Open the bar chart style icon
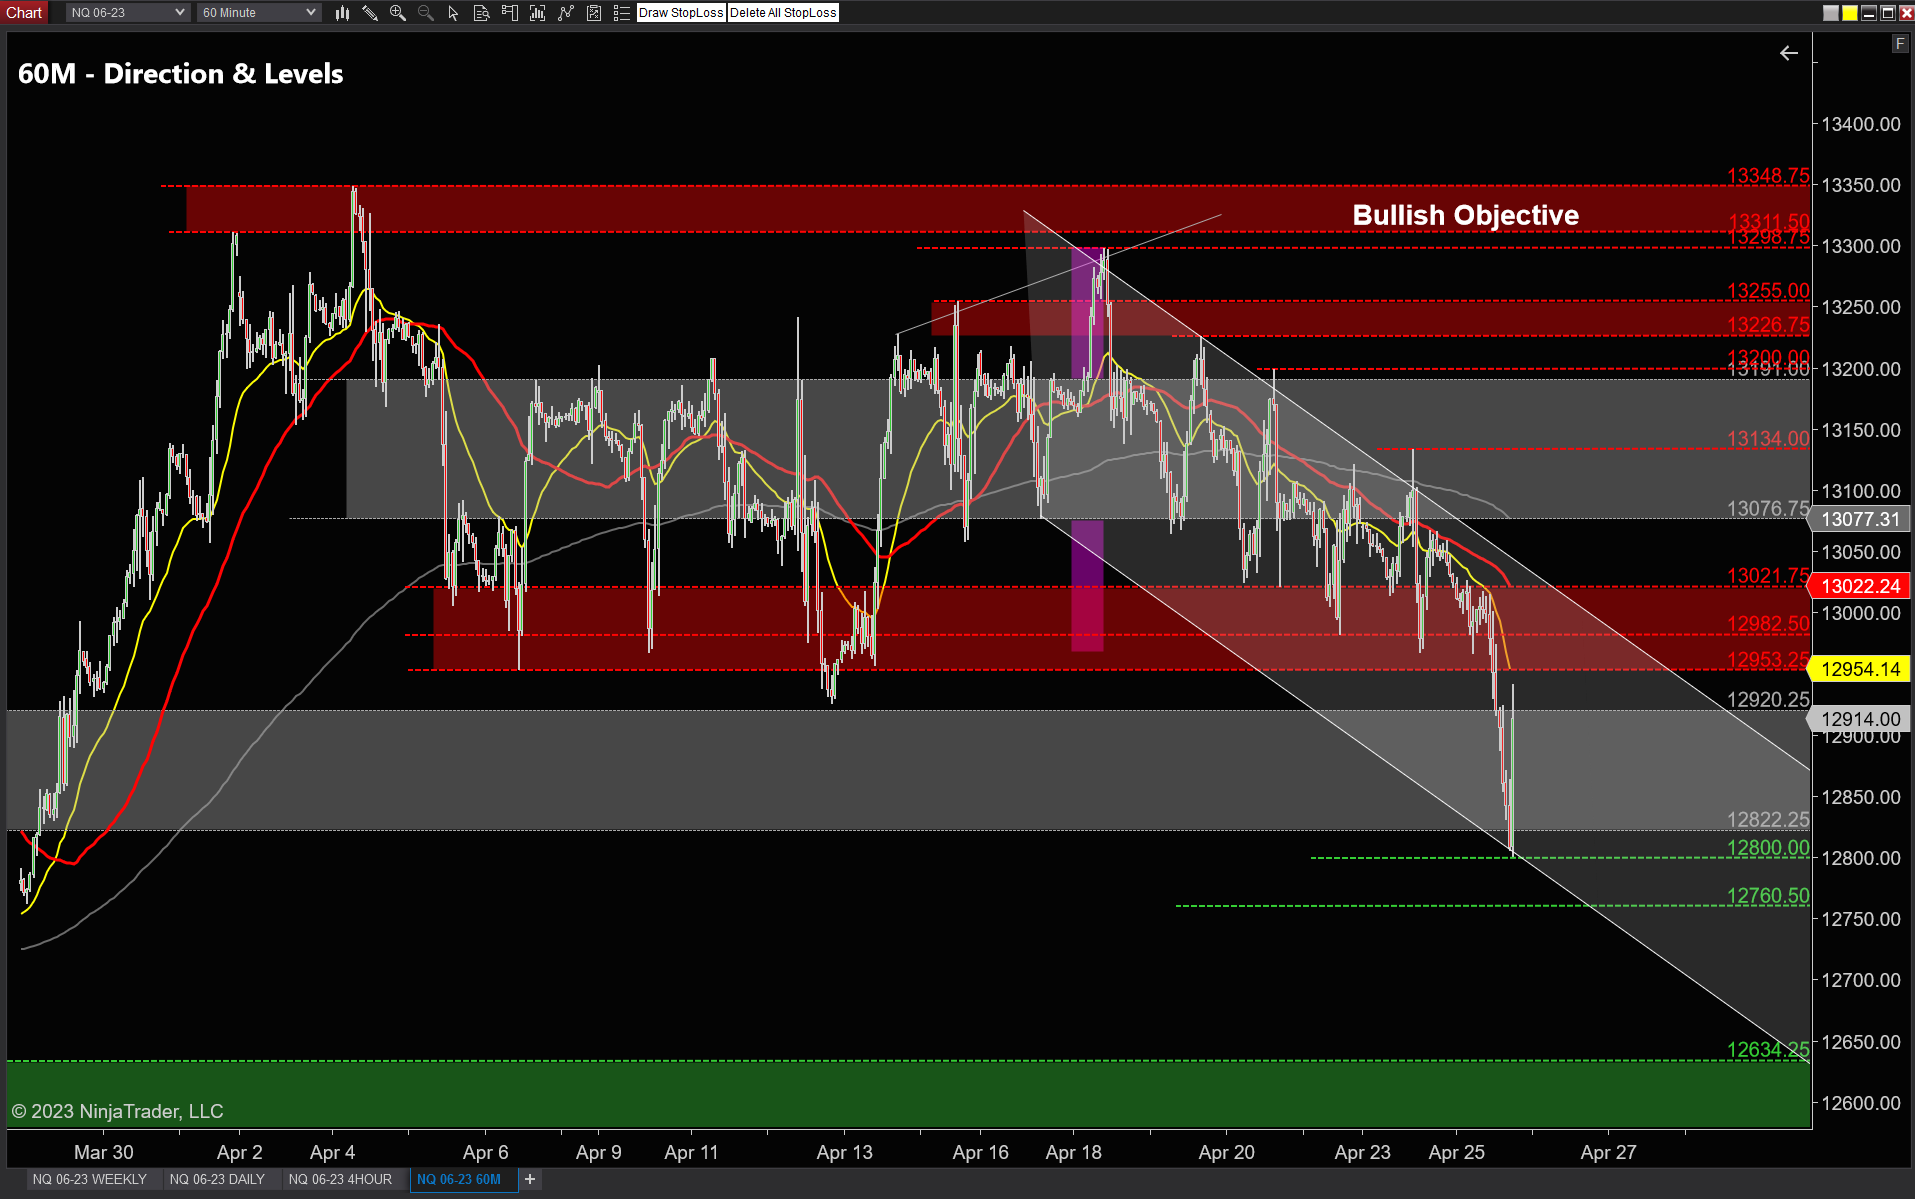1915x1199 pixels. [342, 13]
